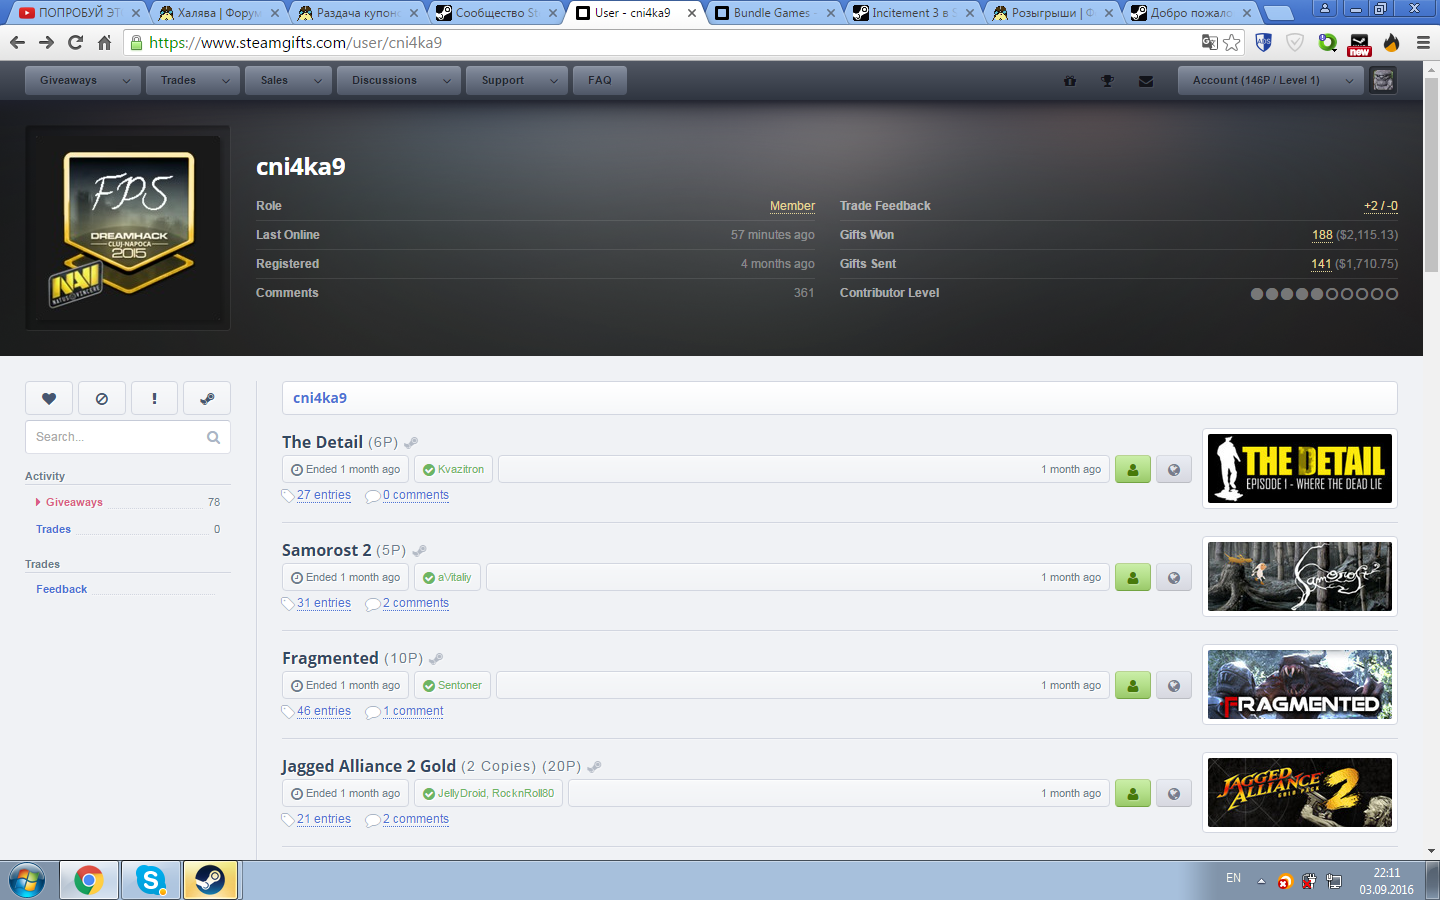Open Steam from the Windows taskbar
The image size is (1440, 900).
[x=210, y=880]
